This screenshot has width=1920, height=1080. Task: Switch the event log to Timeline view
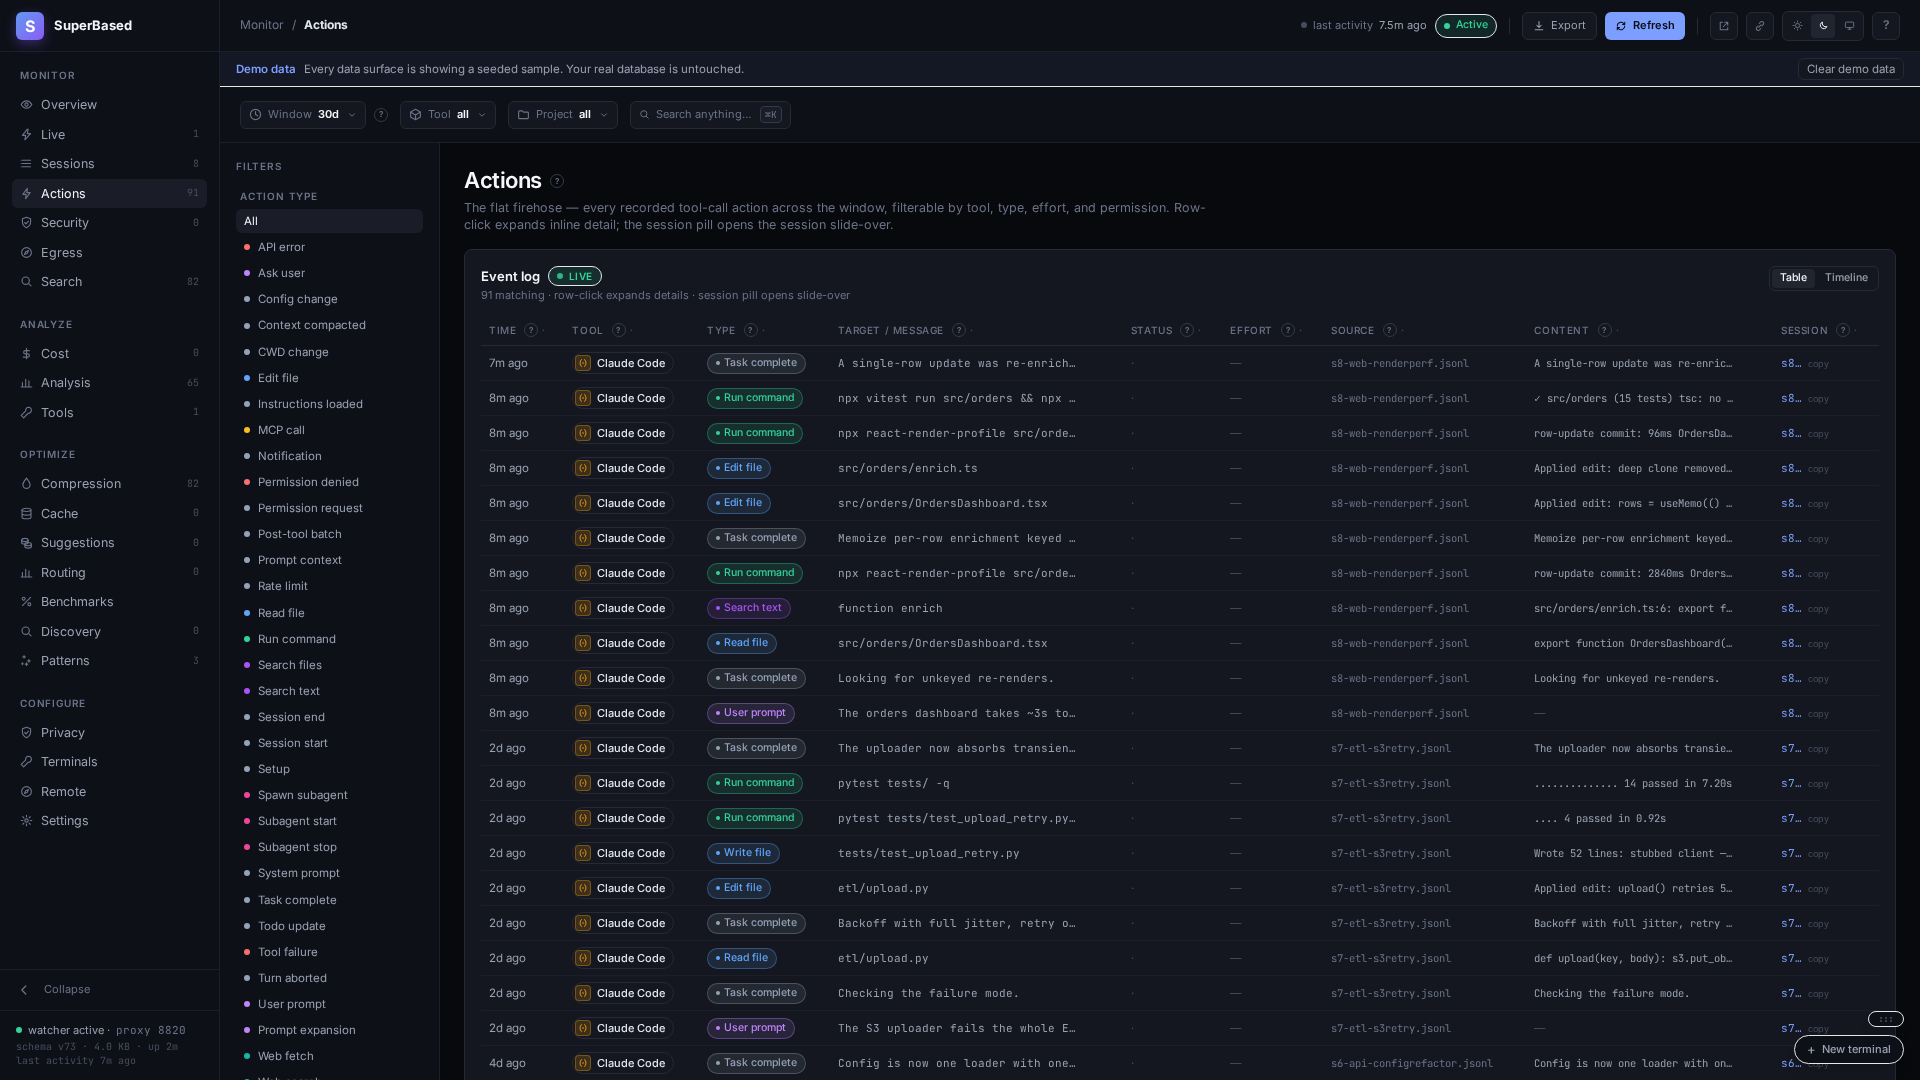[x=1846, y=278]
